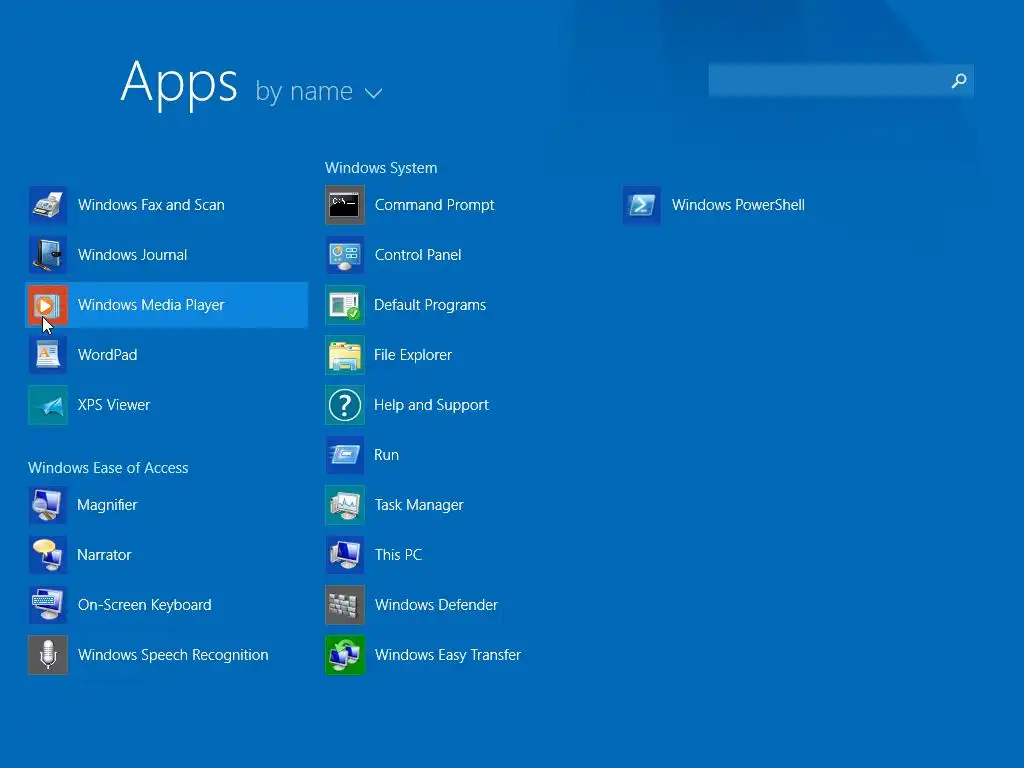1024x768 pixels.
Task: Click the Default Programs icon
Action: coord(345,305)
